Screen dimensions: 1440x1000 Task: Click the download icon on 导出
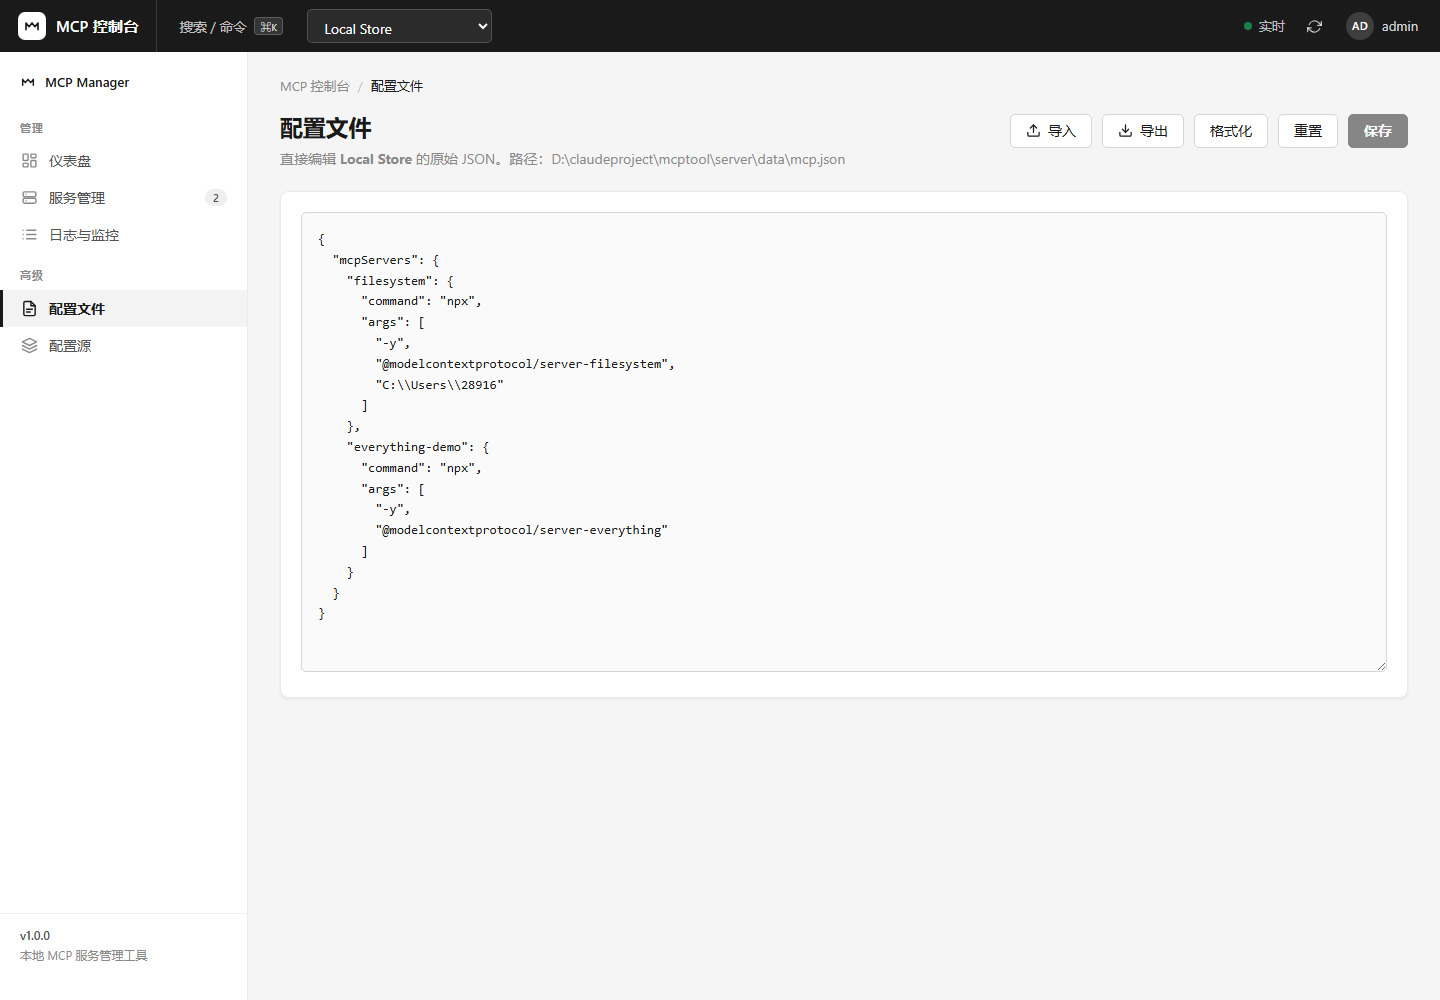pyautogui.click(x=1125, y=131)
